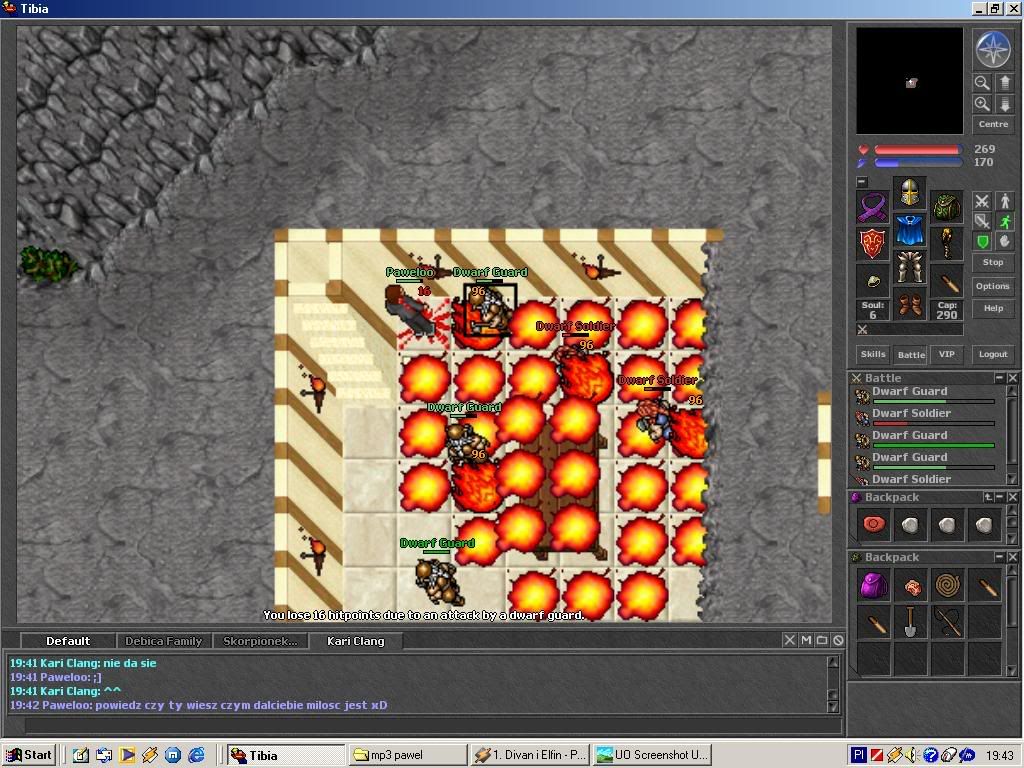Close the Battle panel
Screen dimensions: 1024x768
coord(1012,378)
